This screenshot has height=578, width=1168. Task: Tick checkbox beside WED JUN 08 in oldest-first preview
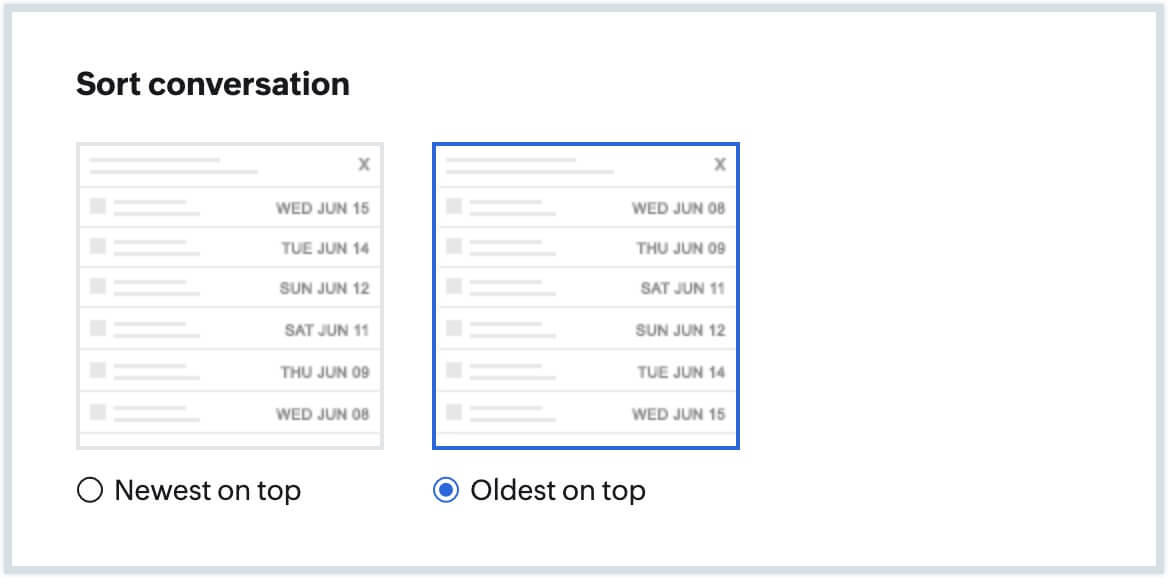pos(454,206)
